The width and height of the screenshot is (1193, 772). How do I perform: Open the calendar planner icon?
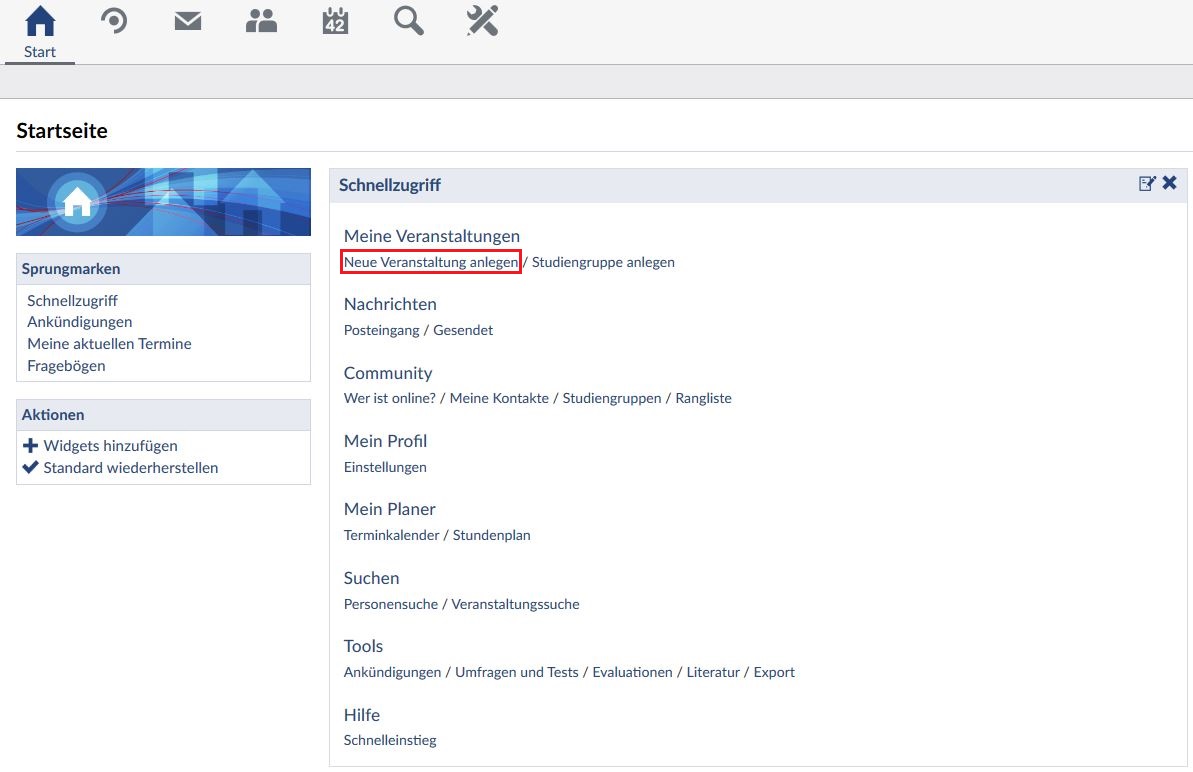pos(335,21)
